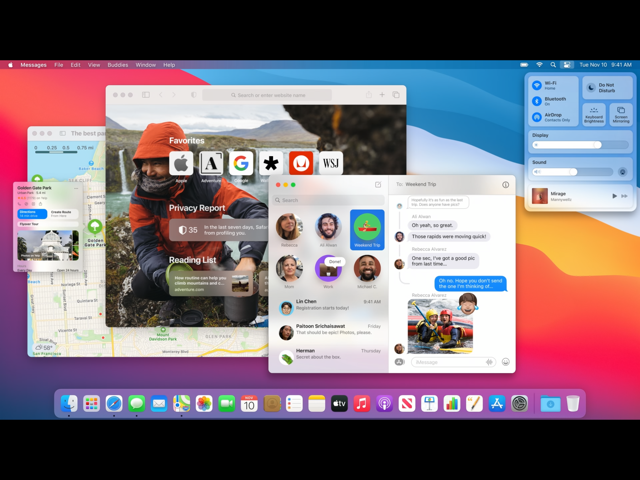The image size is (640, 480).
Task: Open the View menu
Action: [94, 65]
